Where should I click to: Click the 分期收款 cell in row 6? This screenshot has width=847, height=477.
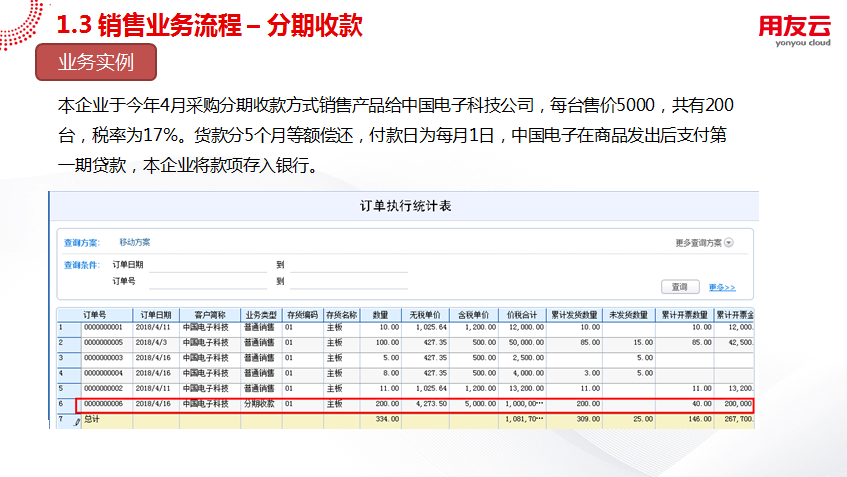pos(260,404)
